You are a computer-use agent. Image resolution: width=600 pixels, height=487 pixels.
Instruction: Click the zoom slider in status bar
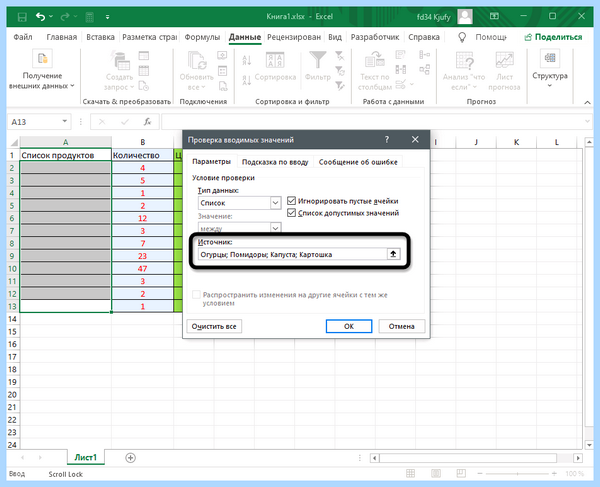517,474
